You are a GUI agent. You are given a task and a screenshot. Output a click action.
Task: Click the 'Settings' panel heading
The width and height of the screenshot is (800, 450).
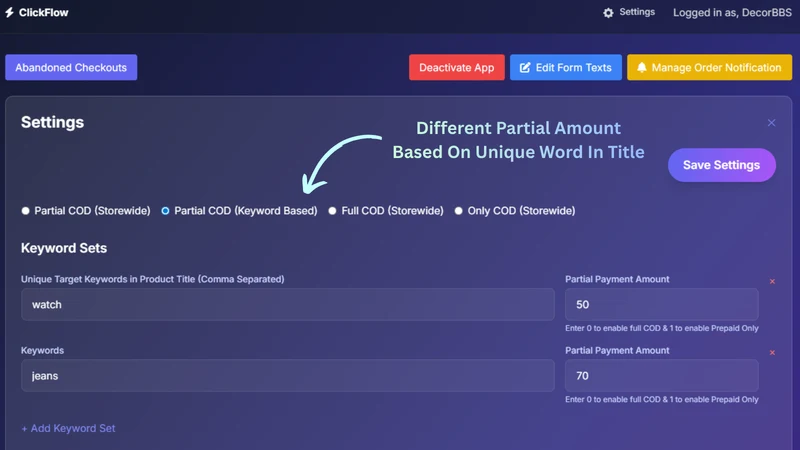coord(52,122)
